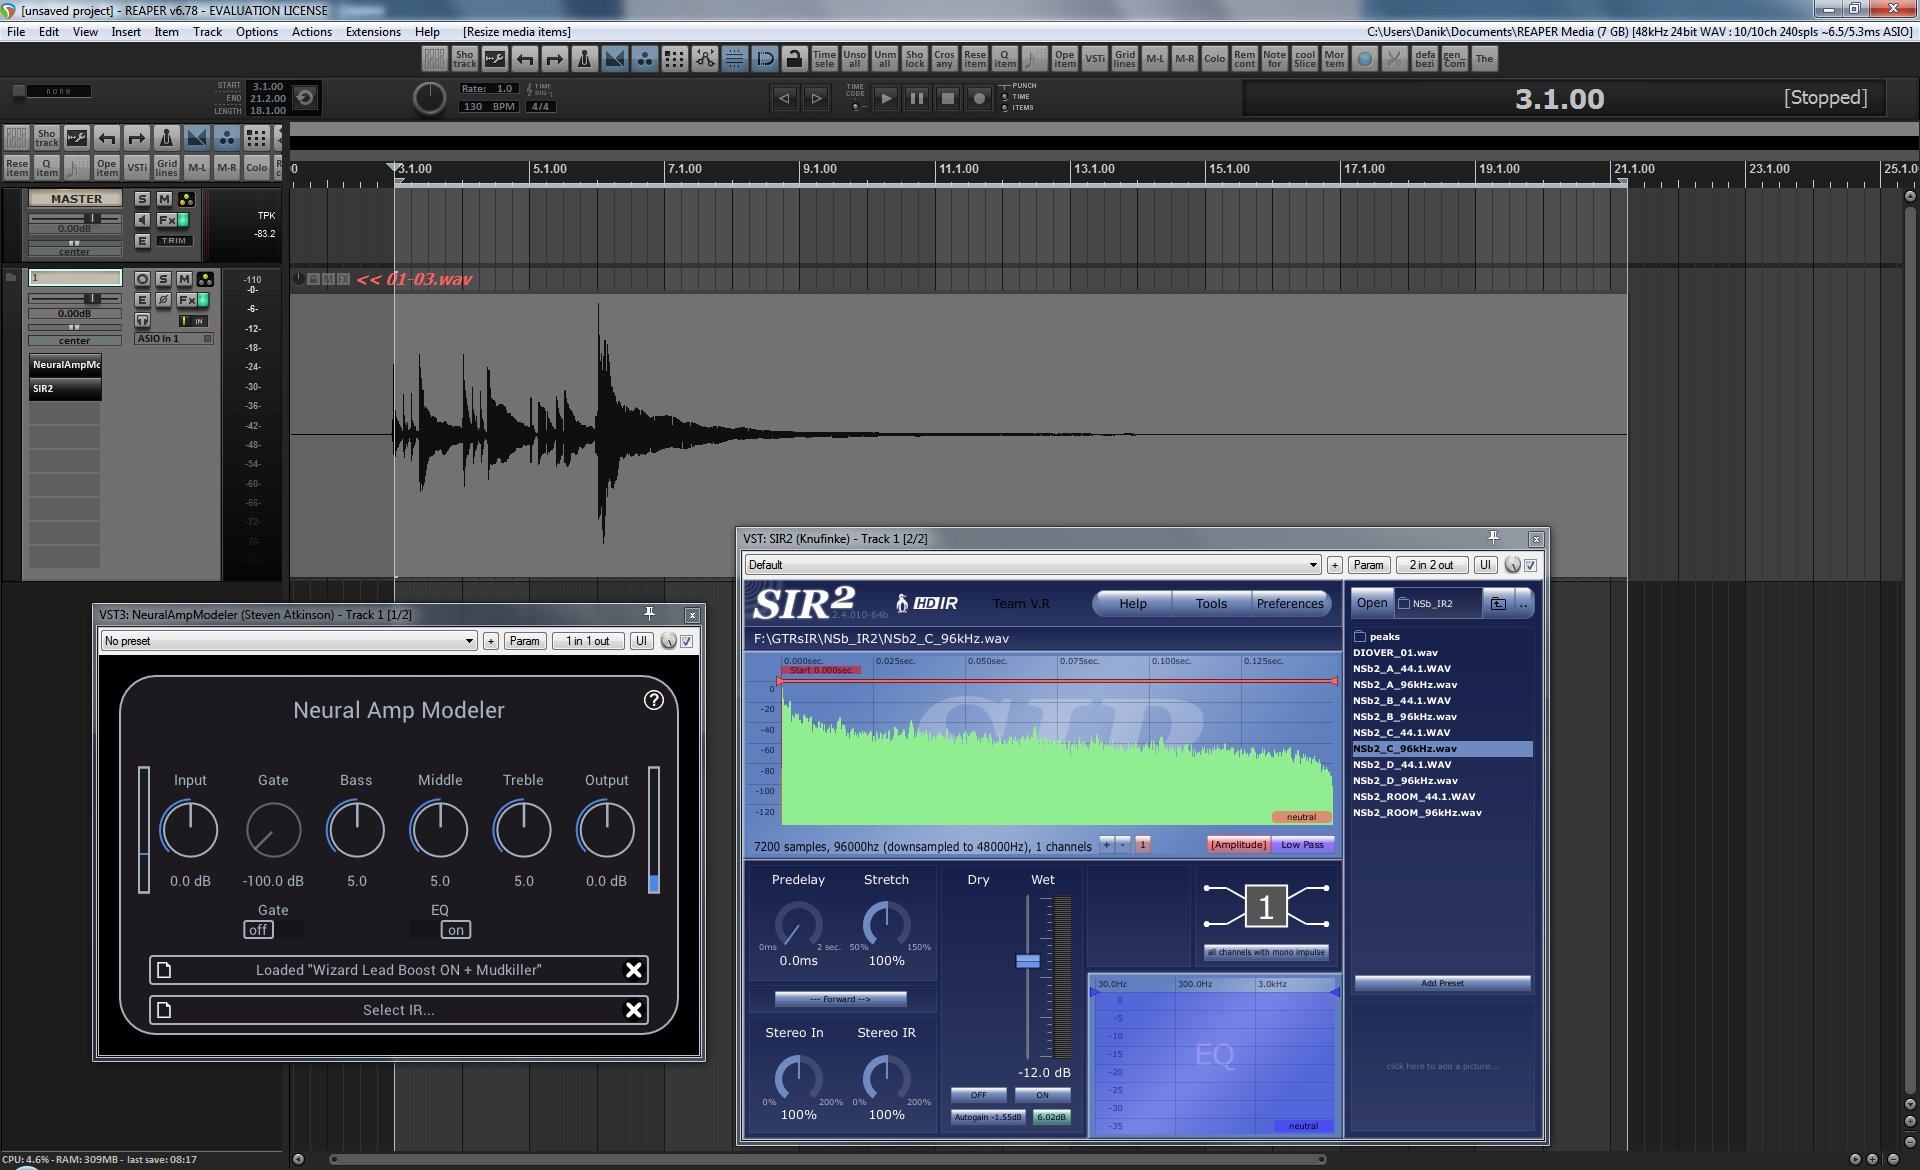Open the SIR2 Preferences tab
Viewport: 1920px width, 1170px height.
tap(1289, 604)
